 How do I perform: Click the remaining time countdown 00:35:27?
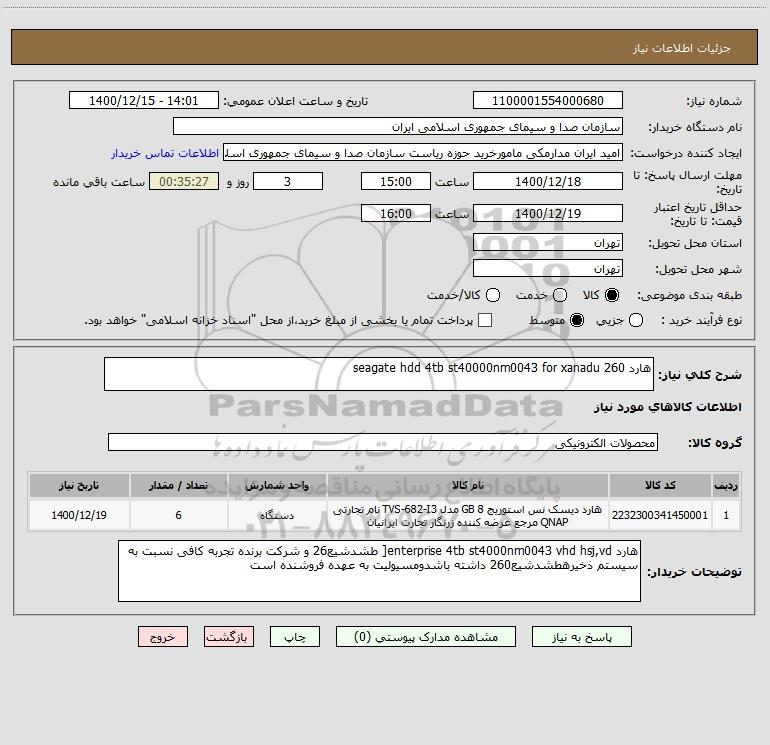(x=184, y=182)
